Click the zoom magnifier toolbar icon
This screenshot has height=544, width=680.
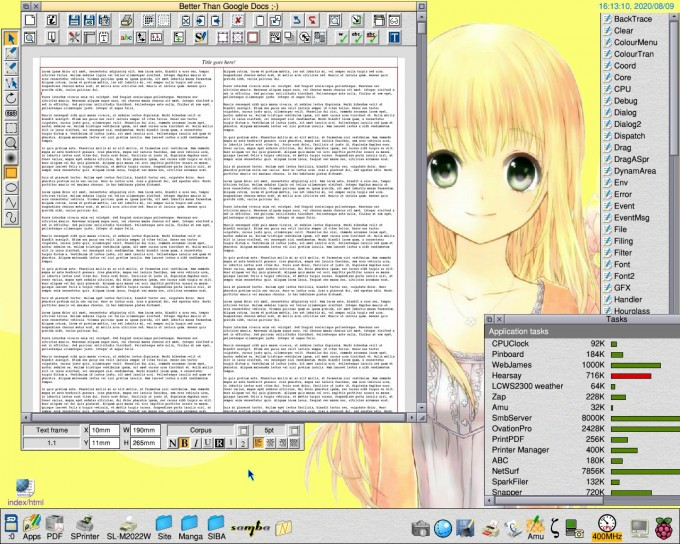(30, 37)
